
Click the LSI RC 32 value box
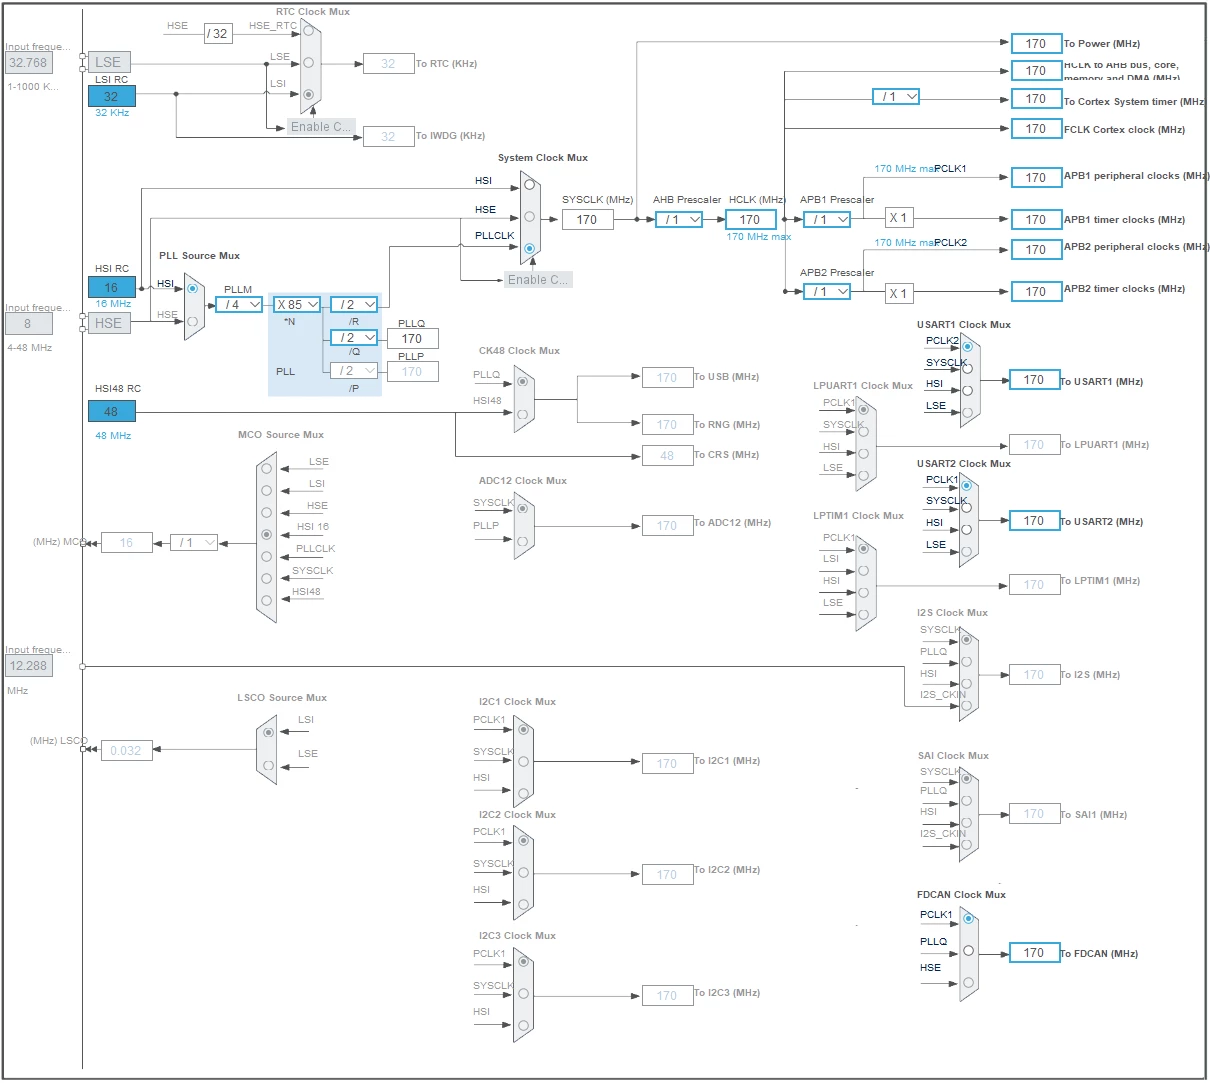(112, 96)
